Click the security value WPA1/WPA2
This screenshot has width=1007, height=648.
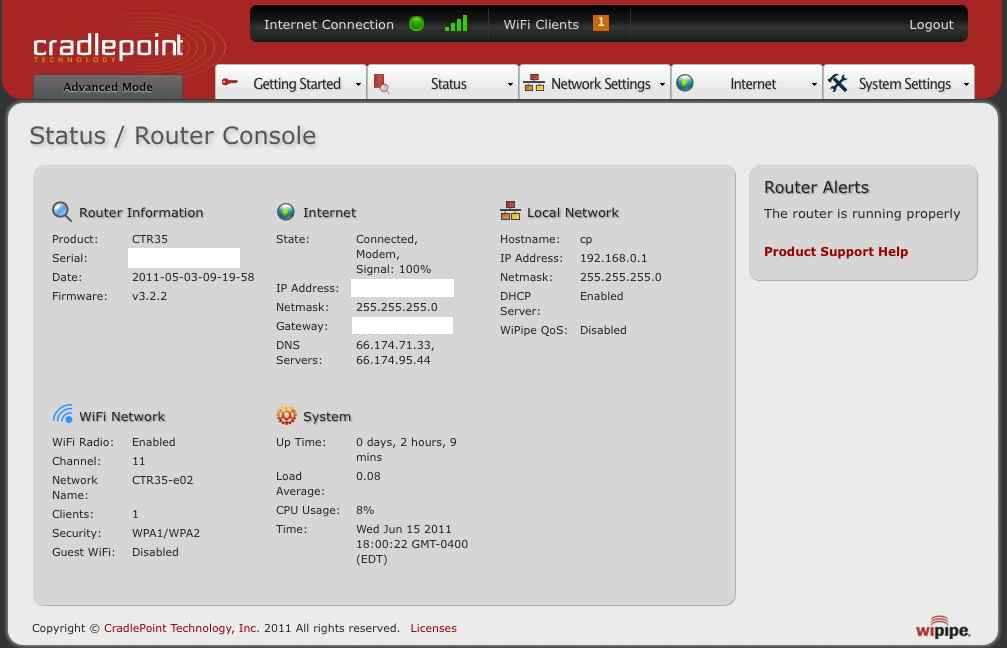point(166,533)
